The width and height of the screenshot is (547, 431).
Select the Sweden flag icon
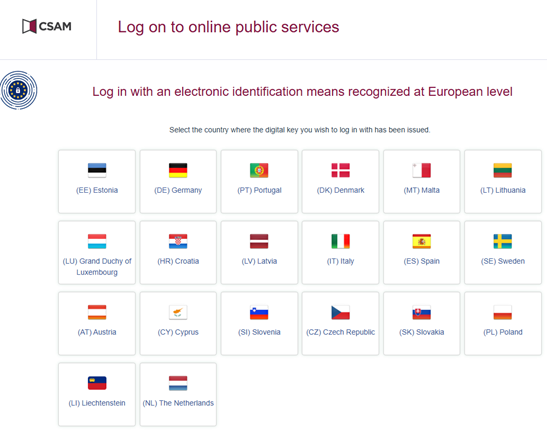click(x=503, y=241)
